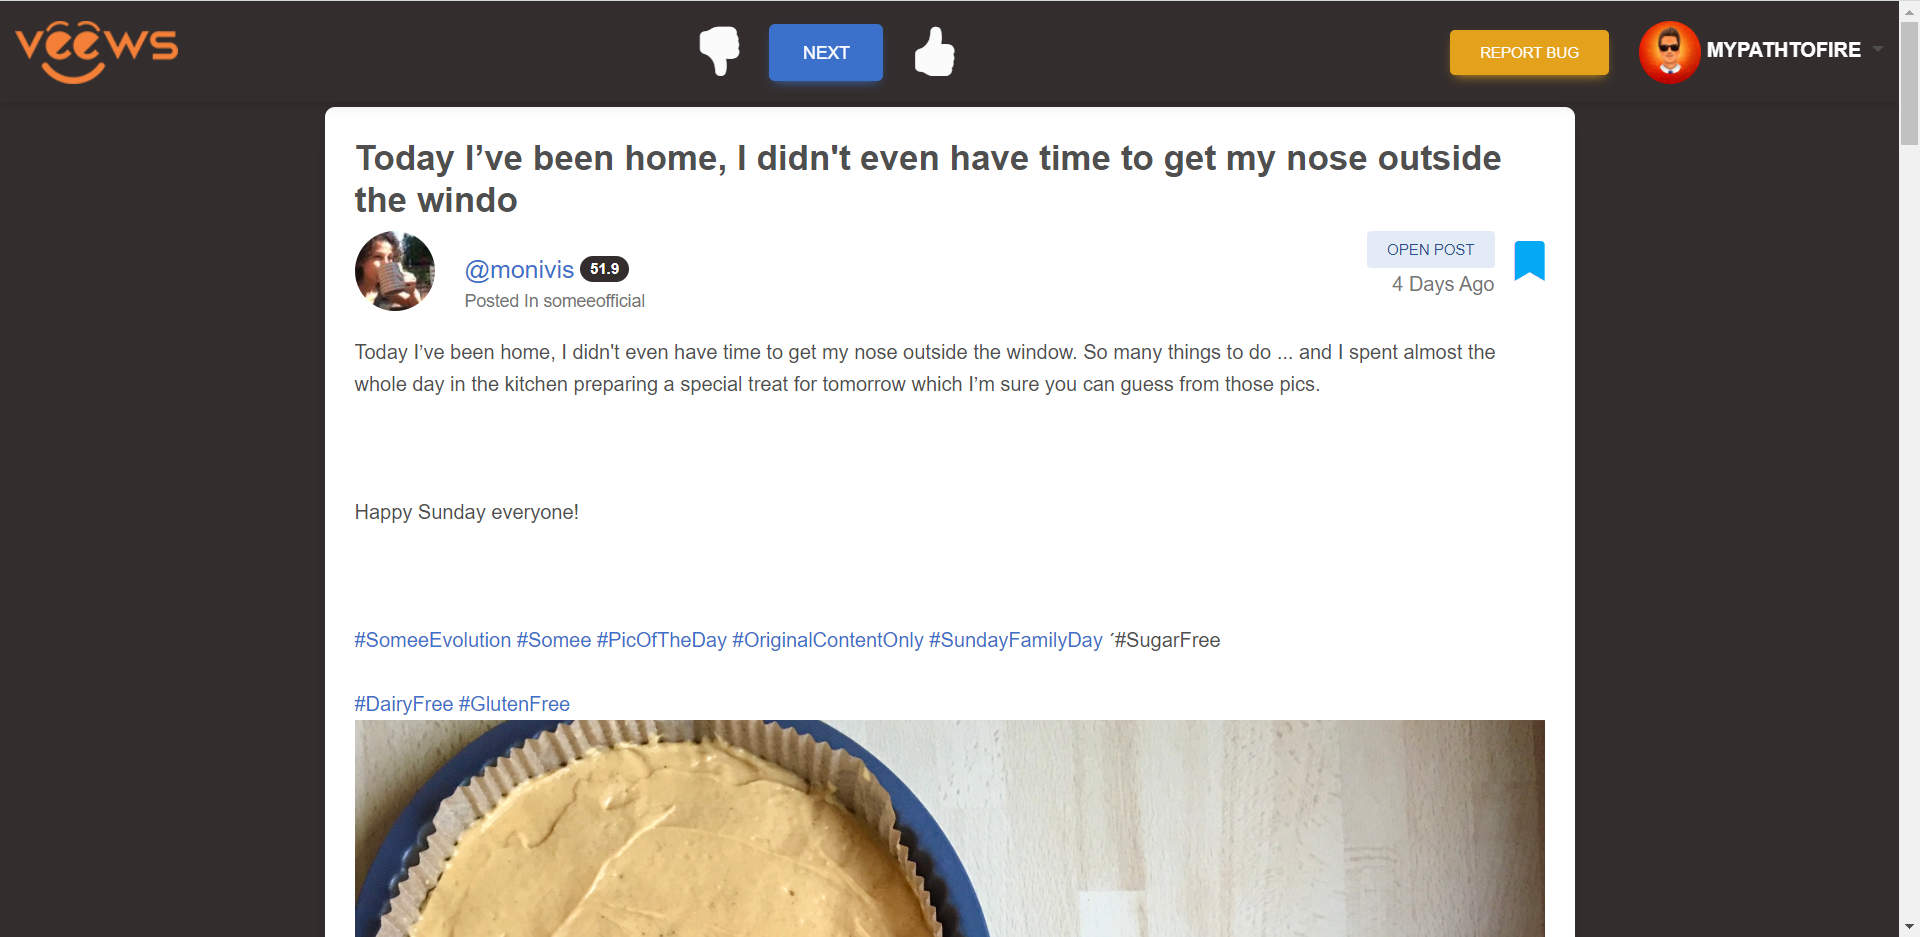Open the @monivis profile link
The width and height of the screenshot is (1920, 937).
click(x=519, y=270)
